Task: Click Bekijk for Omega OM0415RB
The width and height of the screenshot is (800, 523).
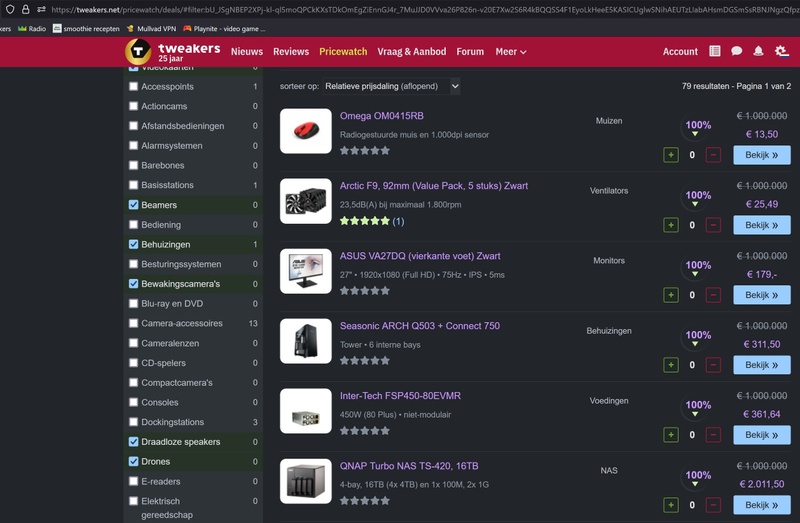Action: point(762,155)
